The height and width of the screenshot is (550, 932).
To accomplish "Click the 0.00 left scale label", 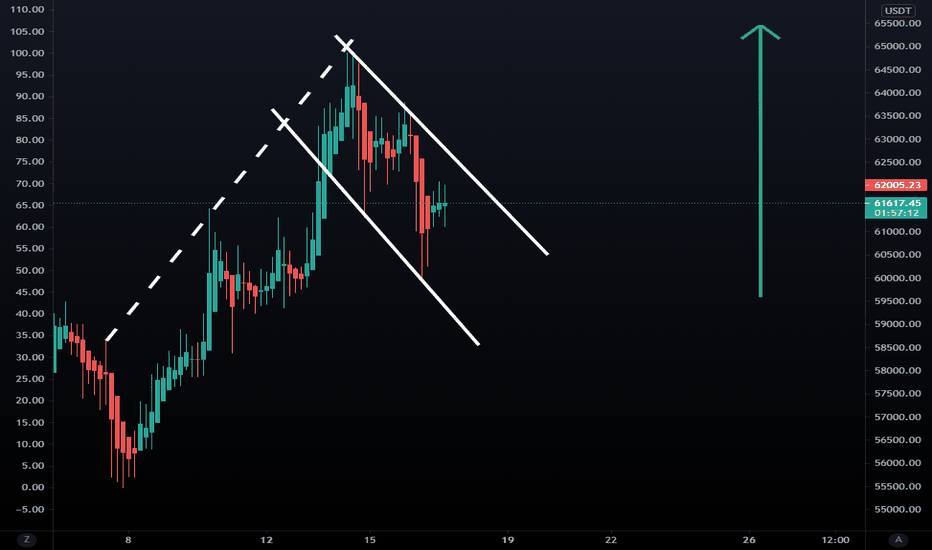I will [33, 487].
